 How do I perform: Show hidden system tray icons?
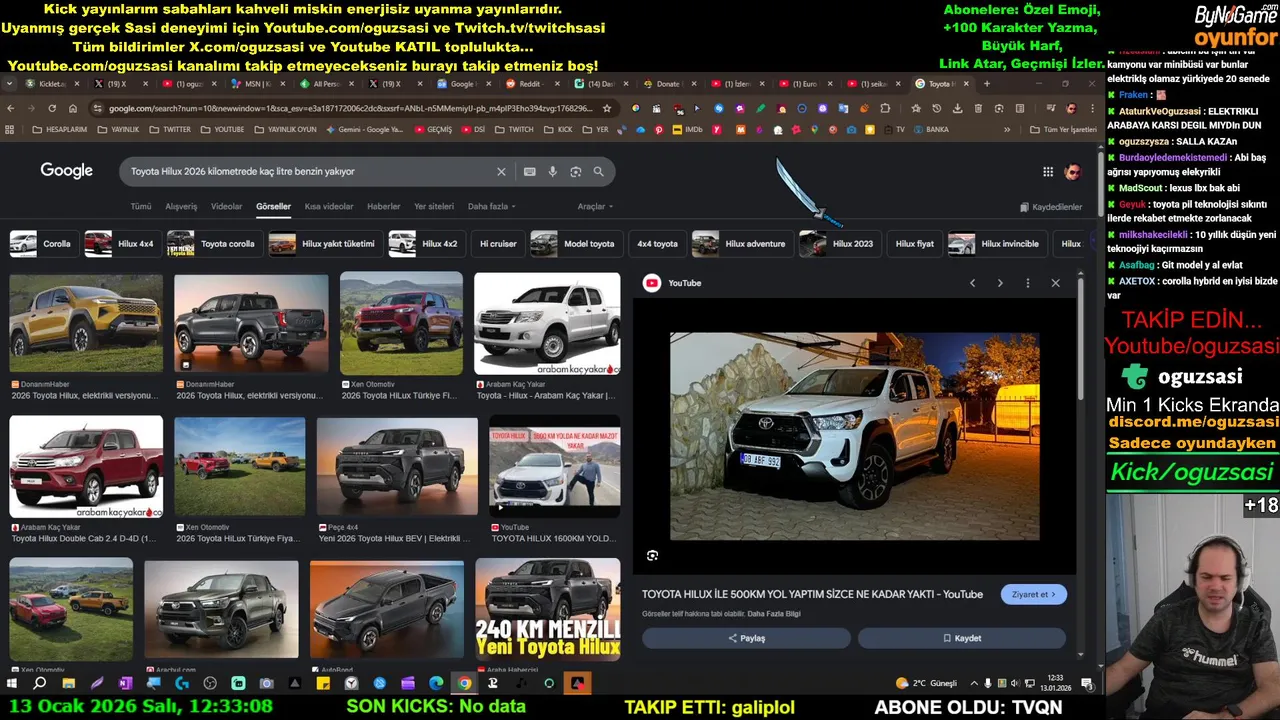click(x=975, y=683)
